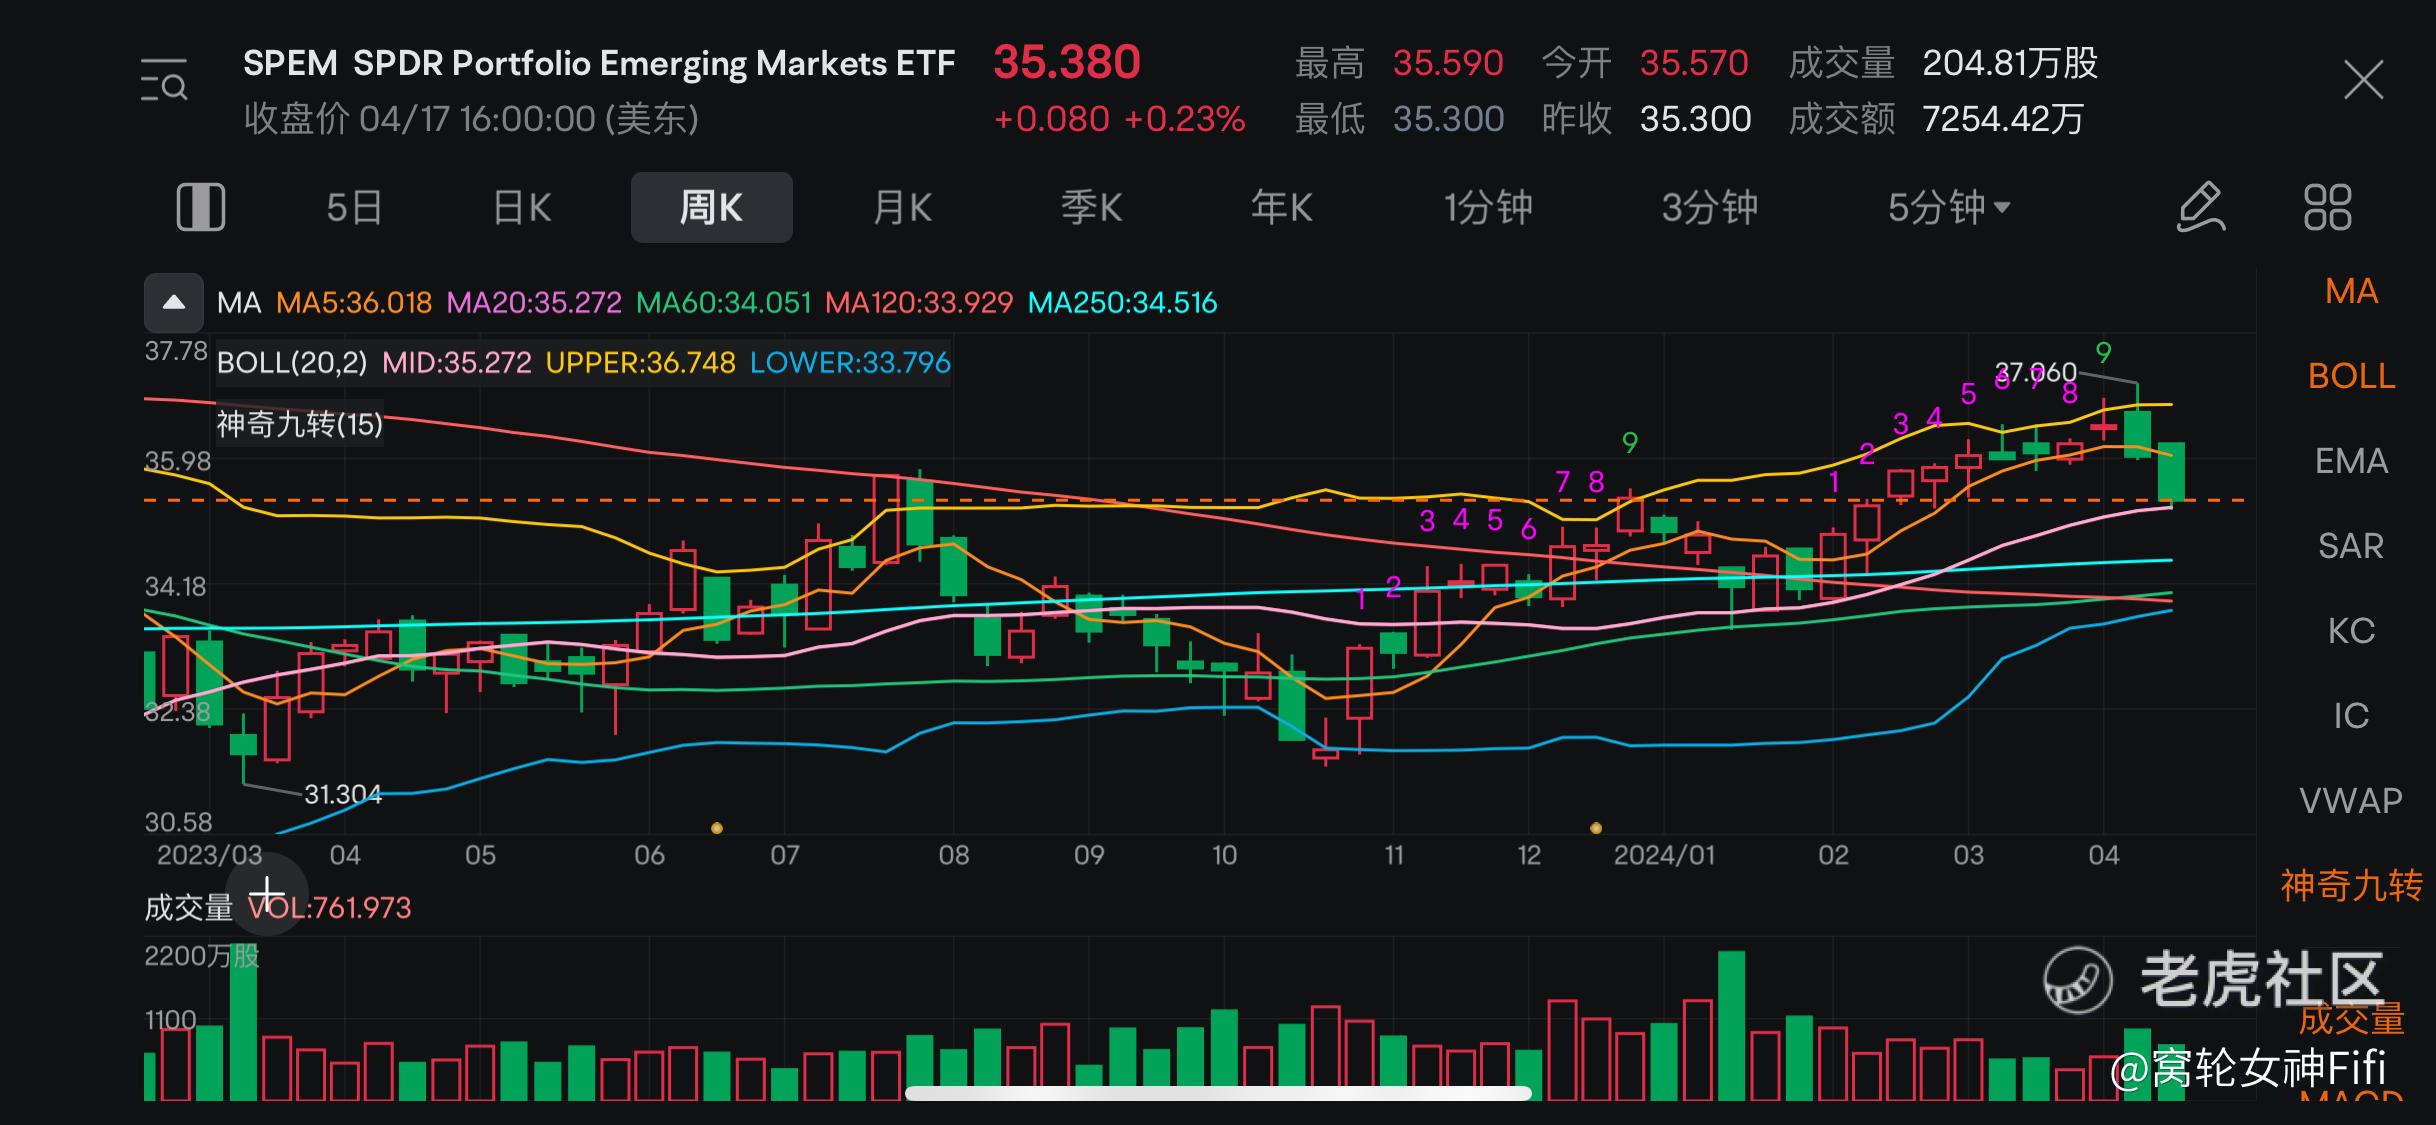
Task: Open the four-square indicator grid icon
Action: [2327, 207]
